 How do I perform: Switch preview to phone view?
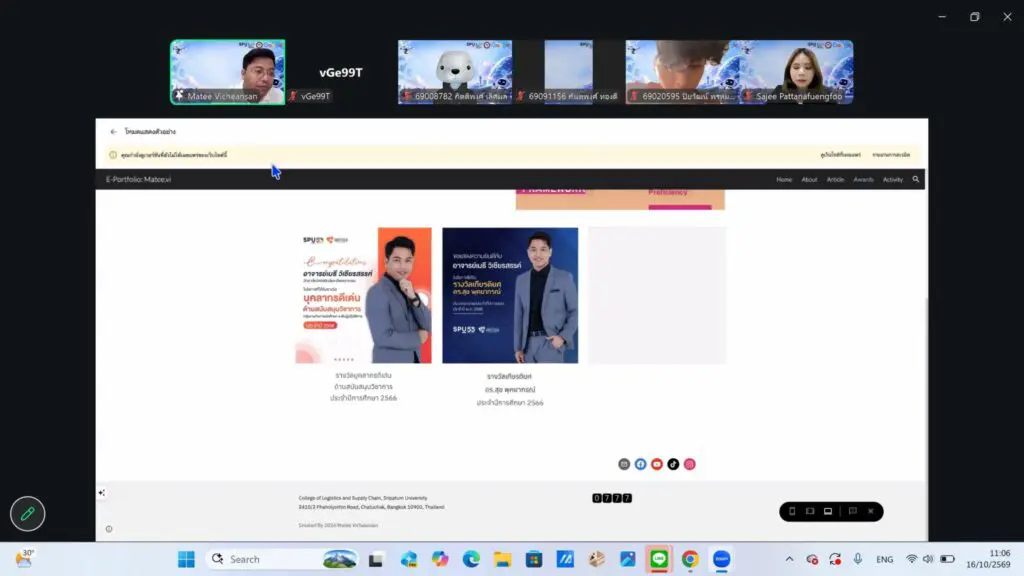[x=792, y=511]
